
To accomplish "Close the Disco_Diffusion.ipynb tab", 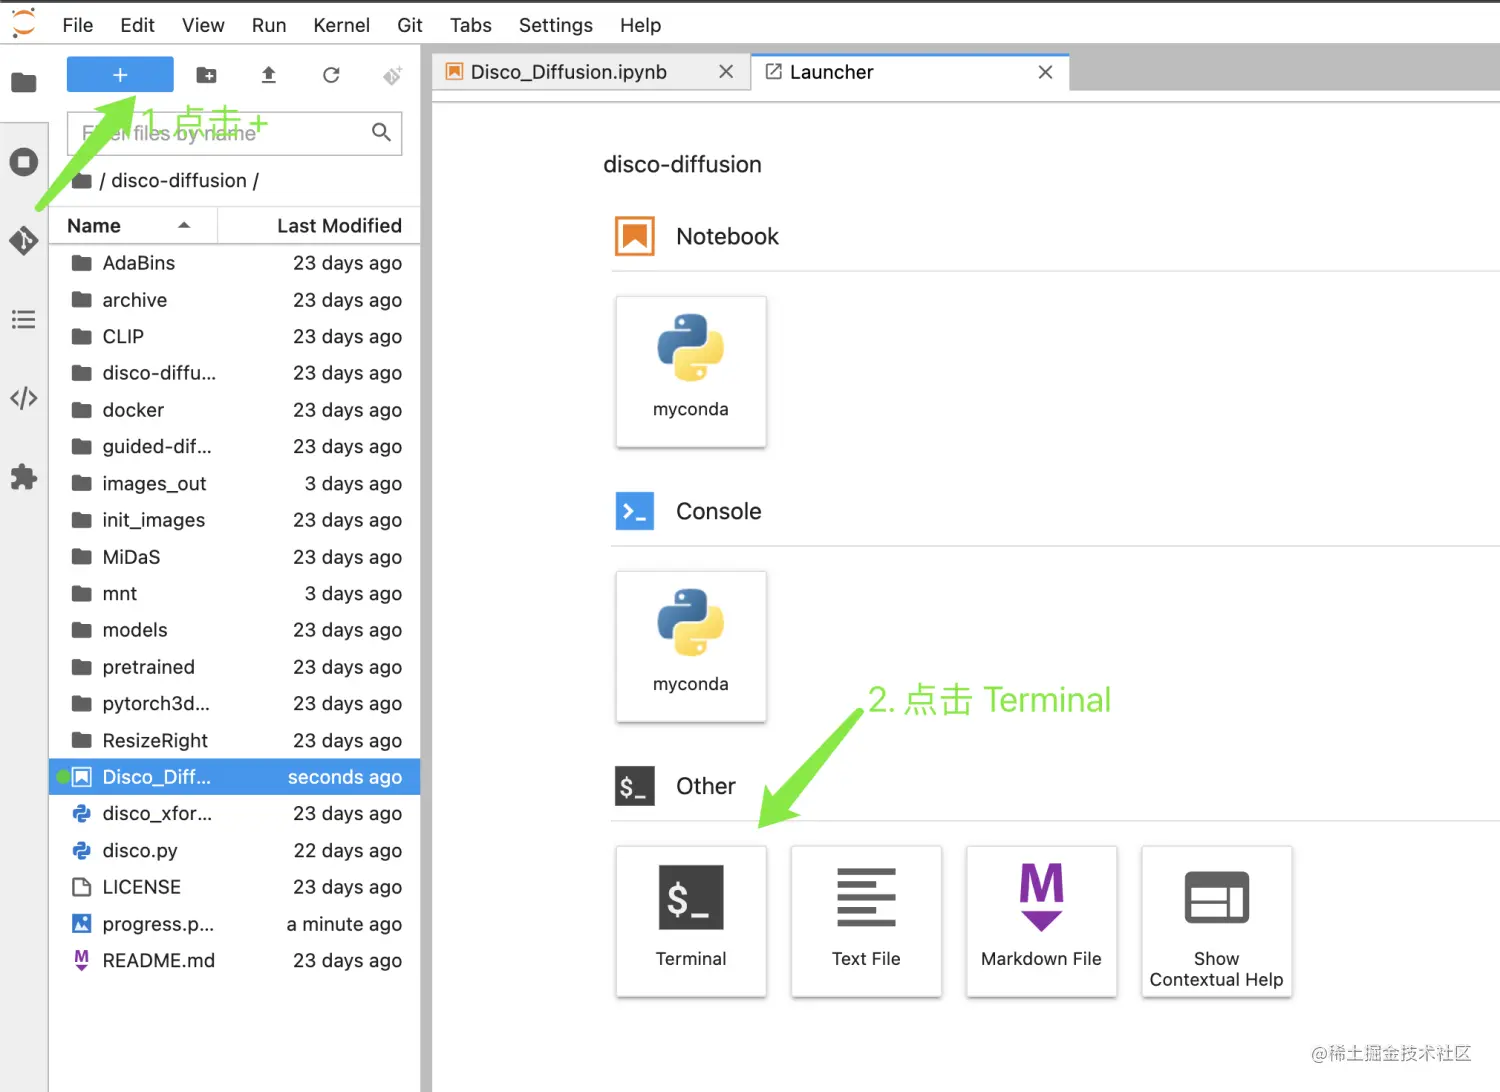I will click(726, 72).
